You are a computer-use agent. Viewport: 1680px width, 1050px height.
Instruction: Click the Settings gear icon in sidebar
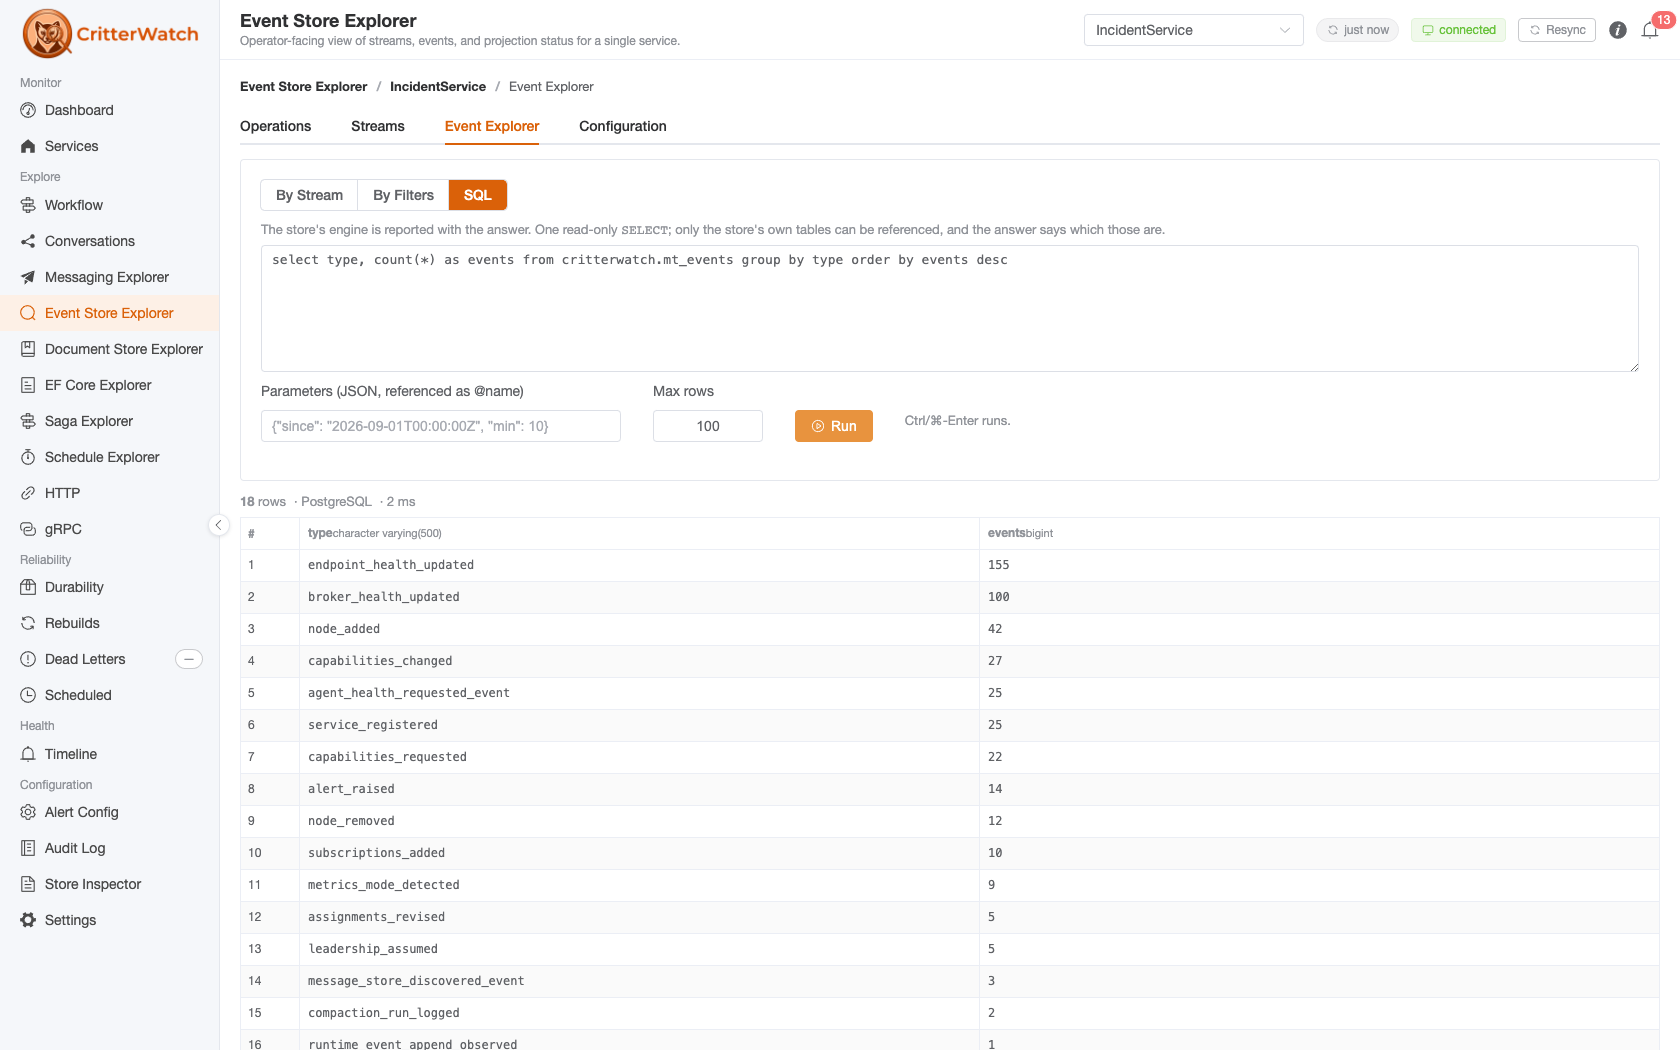(28, 920)
